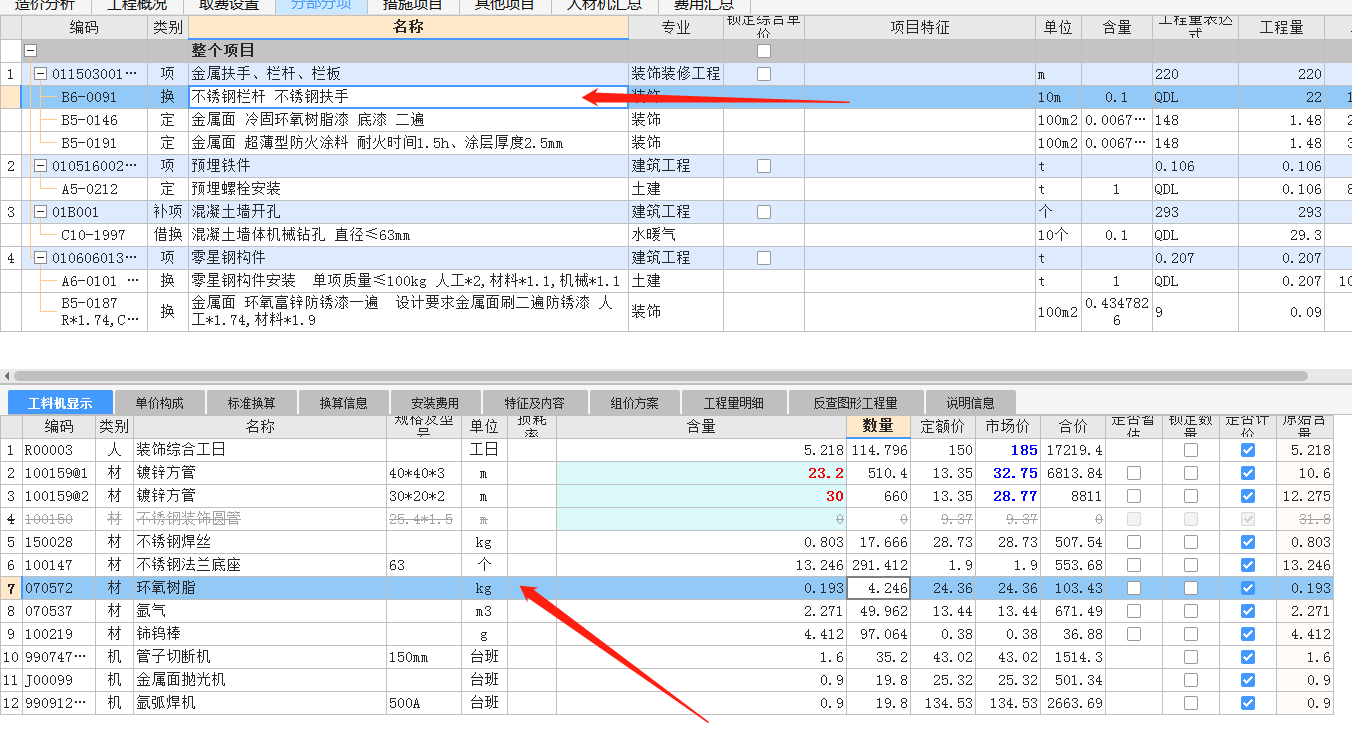Viewport: 1352px width, 731px height.
Task: Switch to the 其他项目 top tab
Action: (x=505, y=5)
